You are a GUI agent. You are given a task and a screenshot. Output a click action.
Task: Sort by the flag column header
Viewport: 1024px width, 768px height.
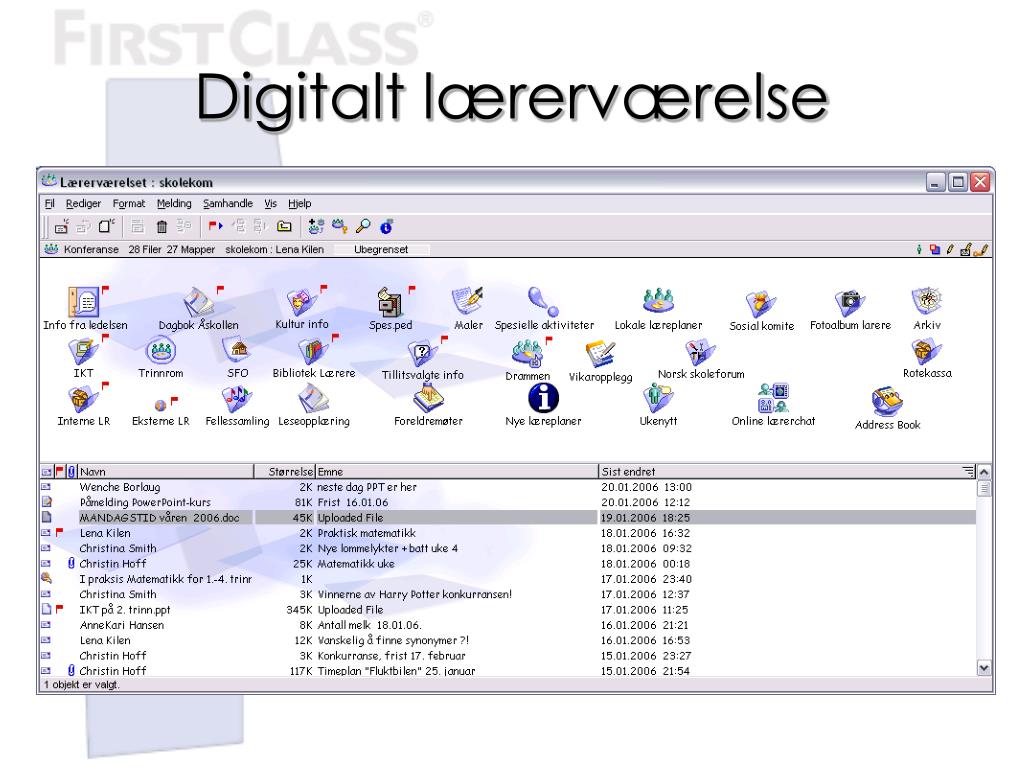point(59,471)
